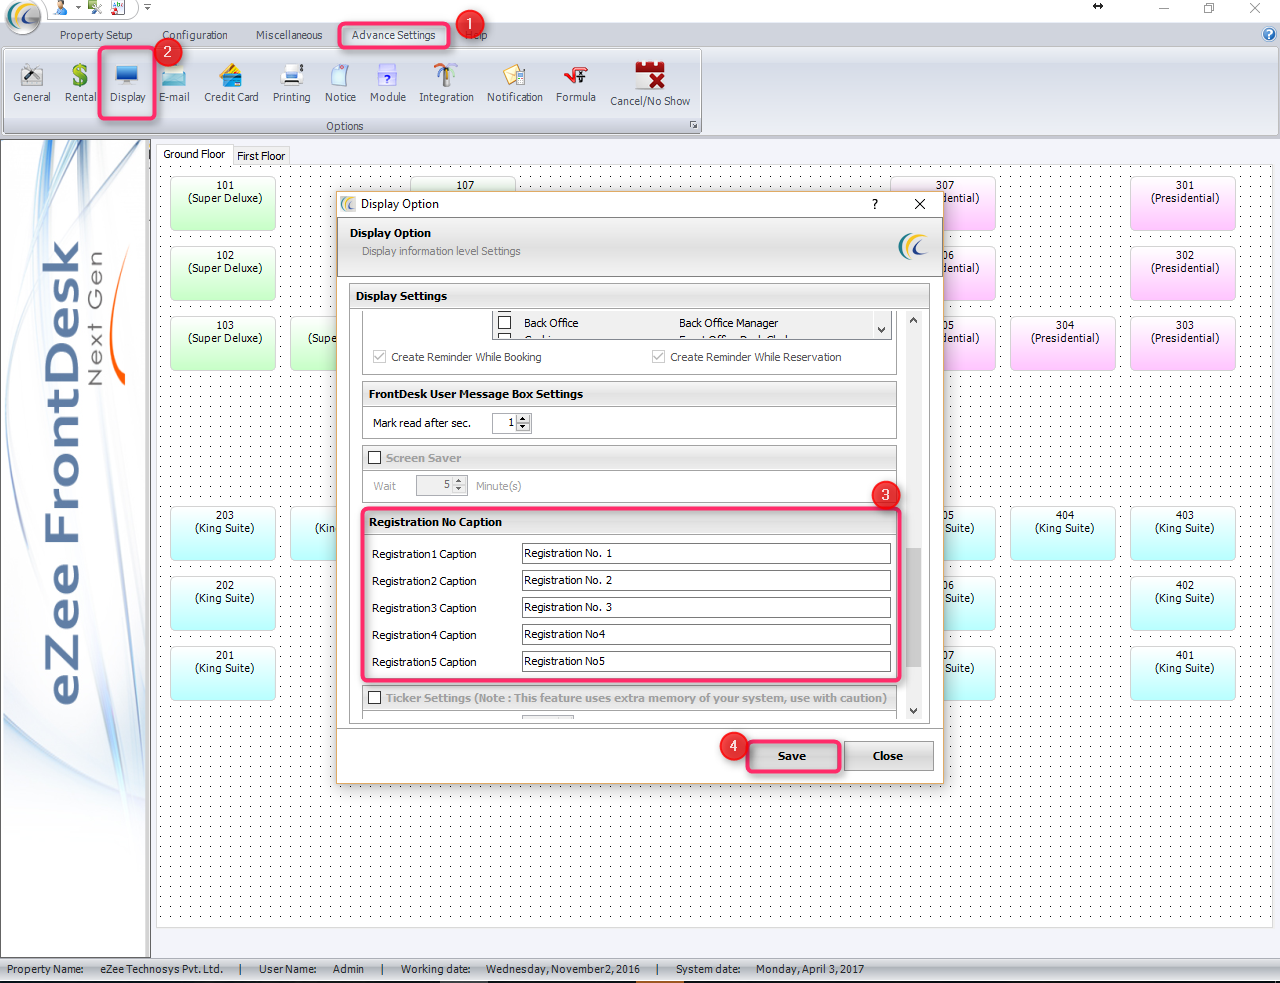Select room 403 King Suite
Screen dimensions: 1280x983
coord(1183,534)
